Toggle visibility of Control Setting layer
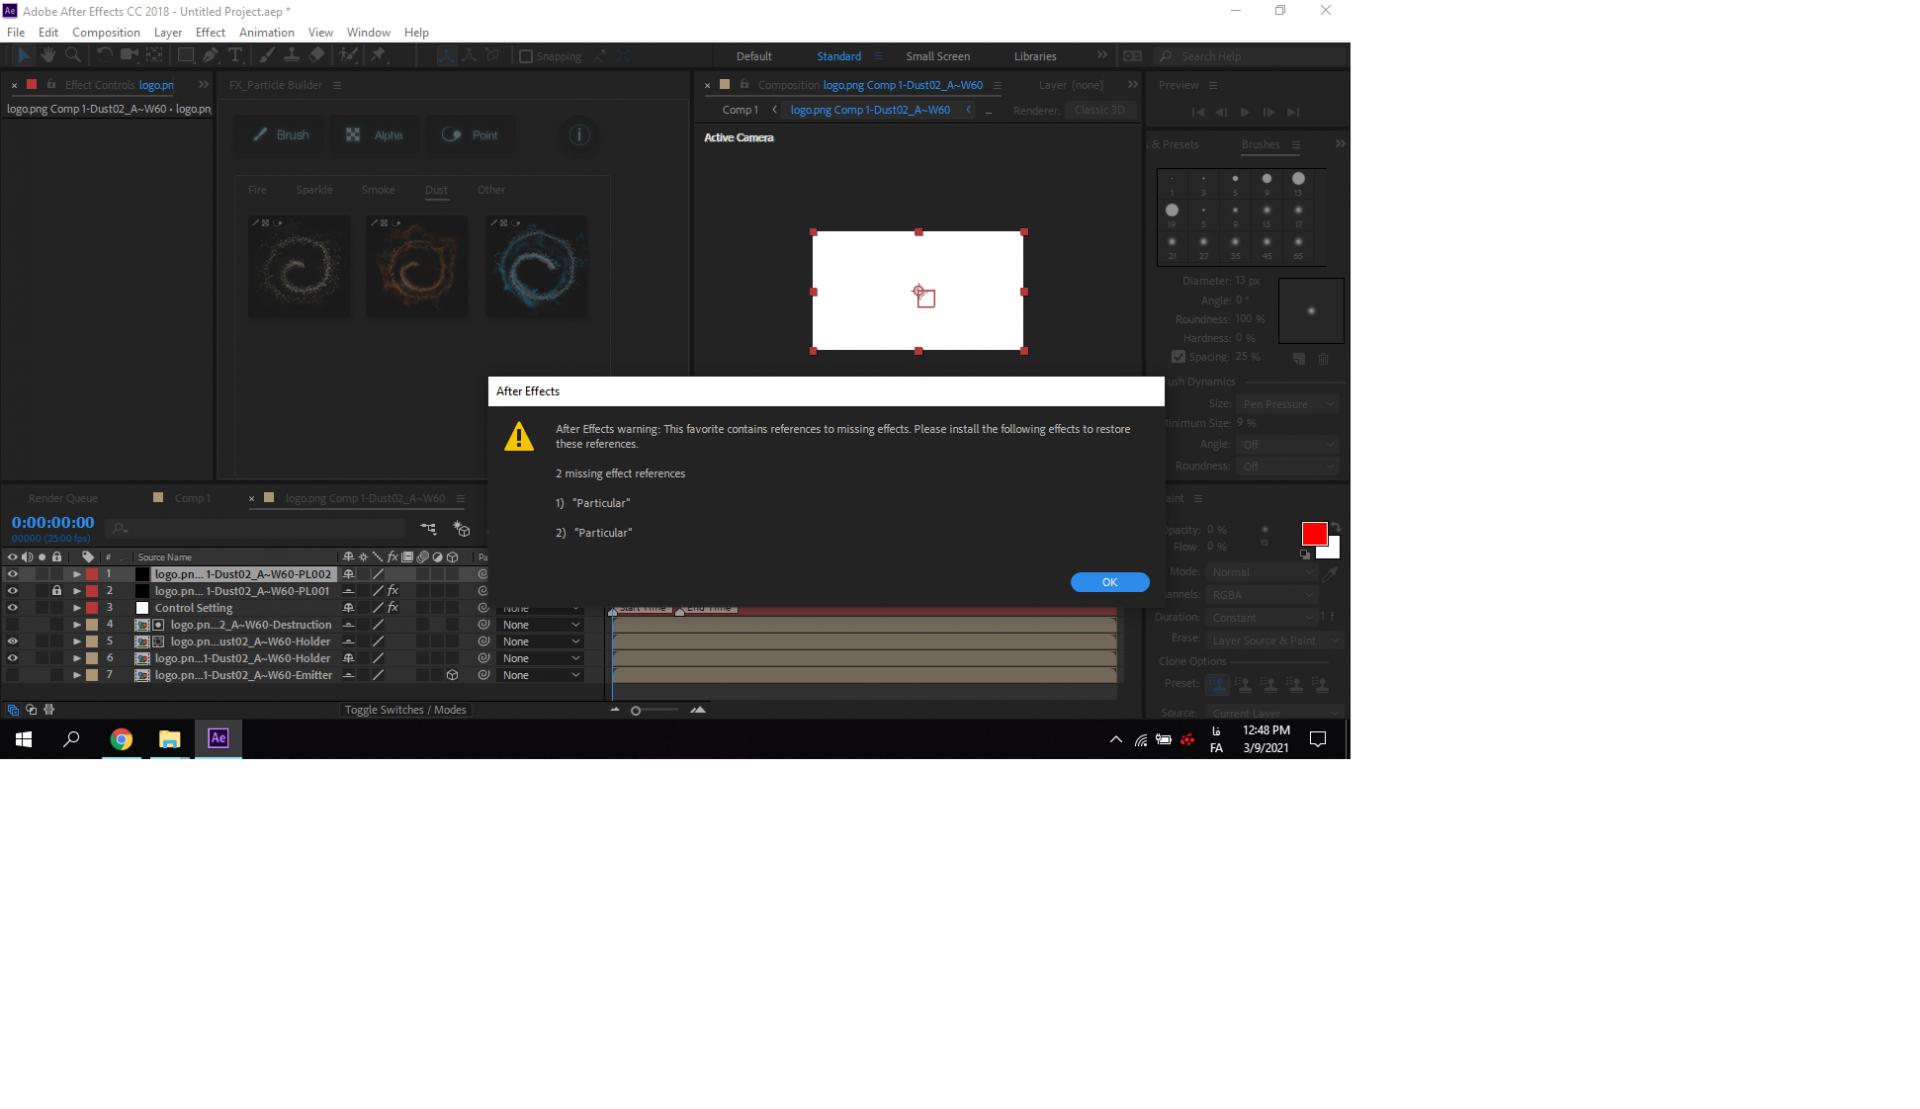The height and width of the screenshot is (1109, 1920). click(x=12, y=607)
